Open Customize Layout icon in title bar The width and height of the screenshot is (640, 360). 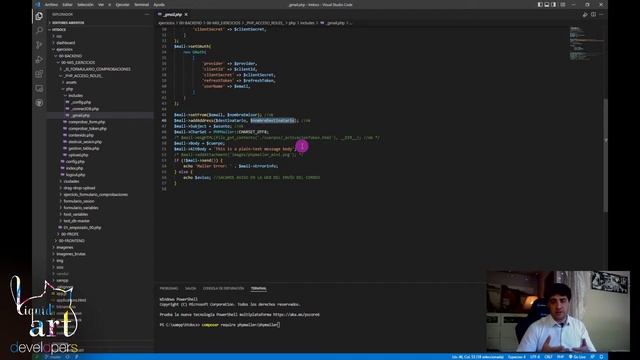tap(563, 4)
